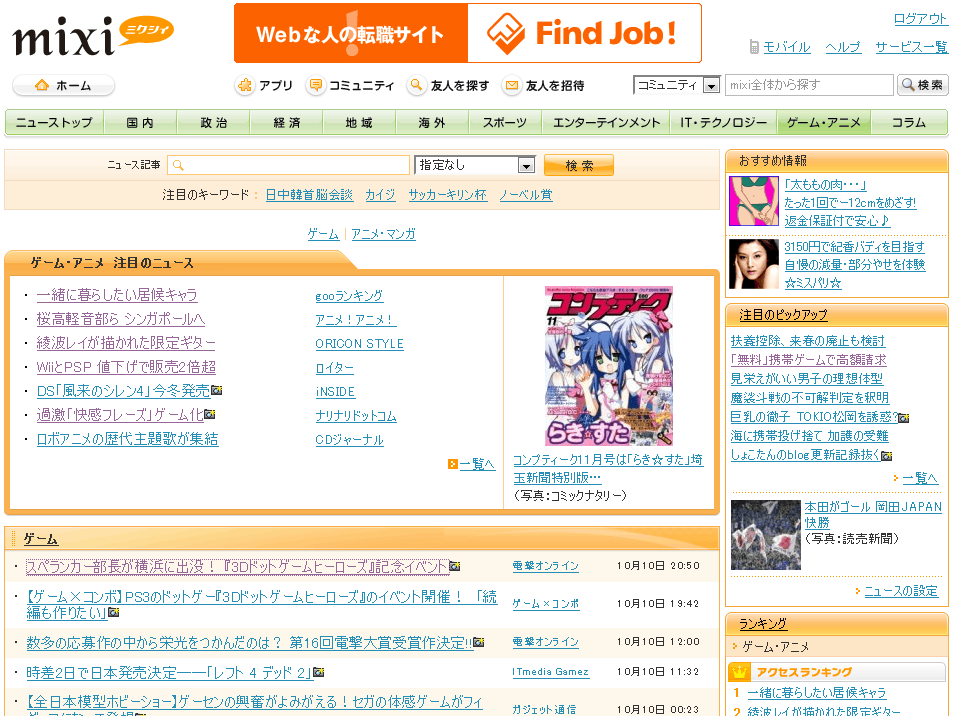
Task: Focus the ニュース記事 search input
Action: [x=289, y=165]
